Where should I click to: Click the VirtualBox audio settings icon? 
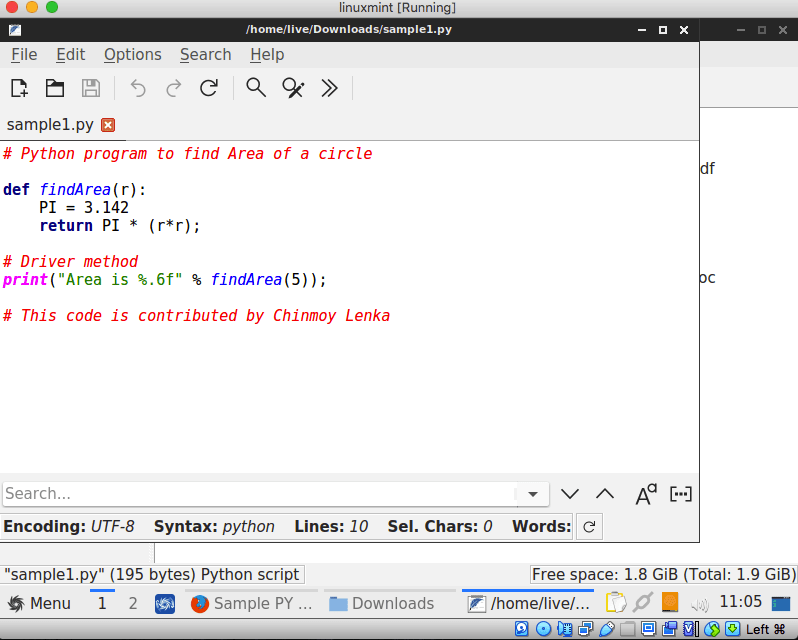(x=564, y=629)
